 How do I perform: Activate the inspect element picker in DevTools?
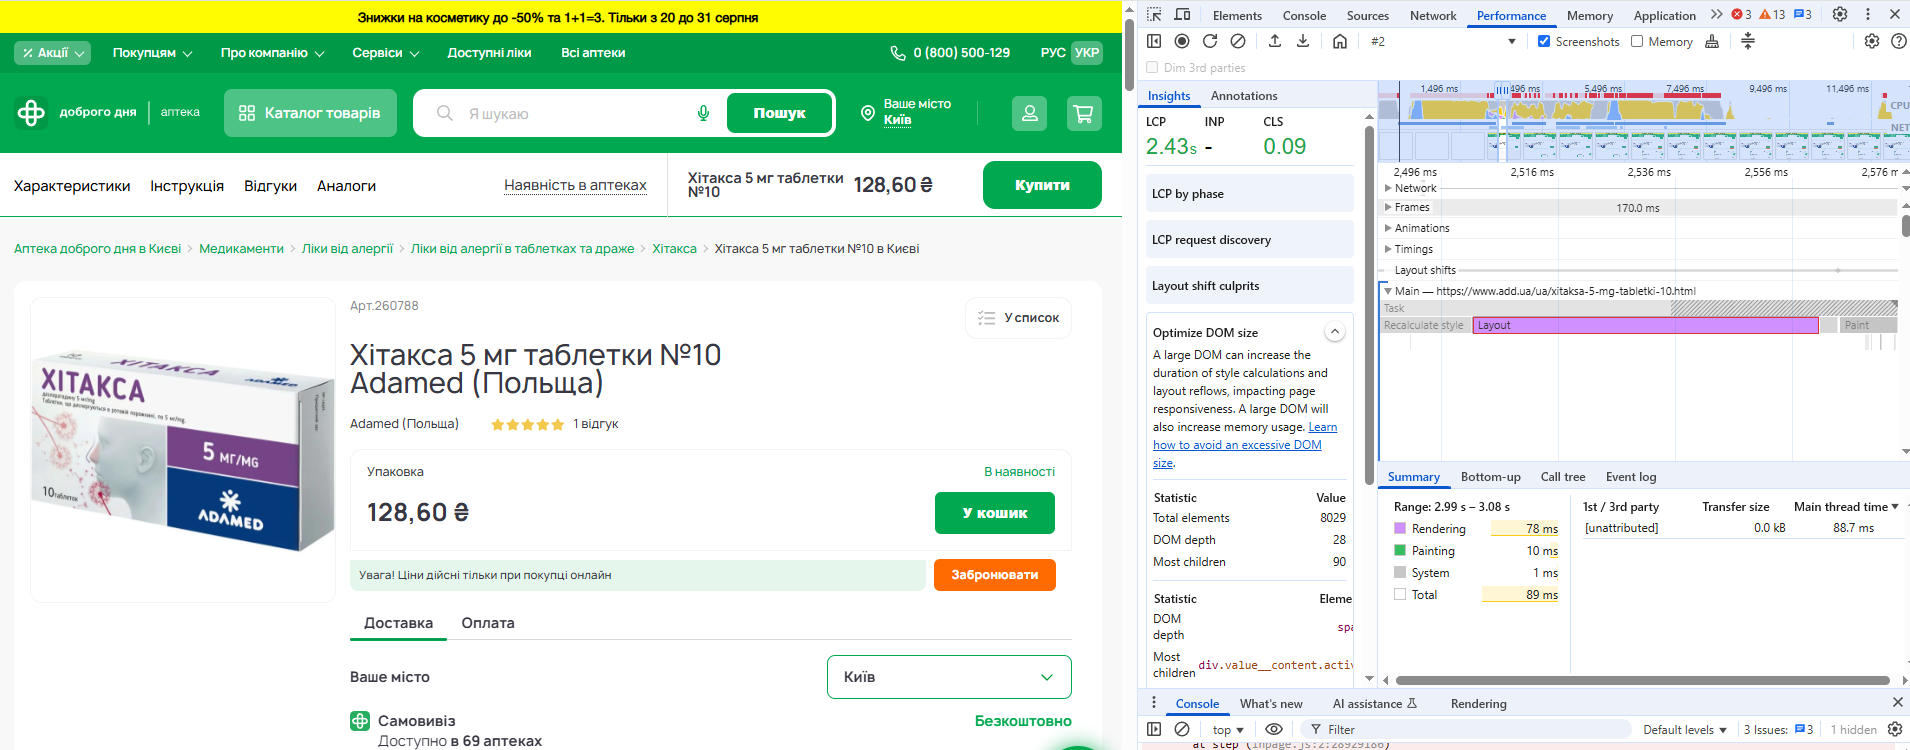1154,15
